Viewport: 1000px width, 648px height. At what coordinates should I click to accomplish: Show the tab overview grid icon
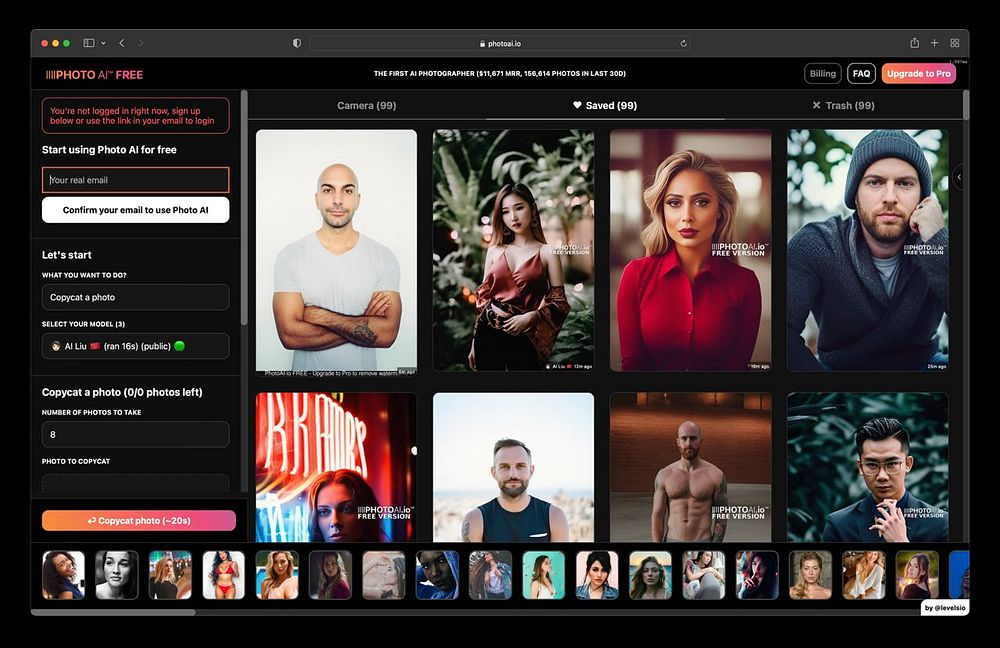tap(955, 43)
